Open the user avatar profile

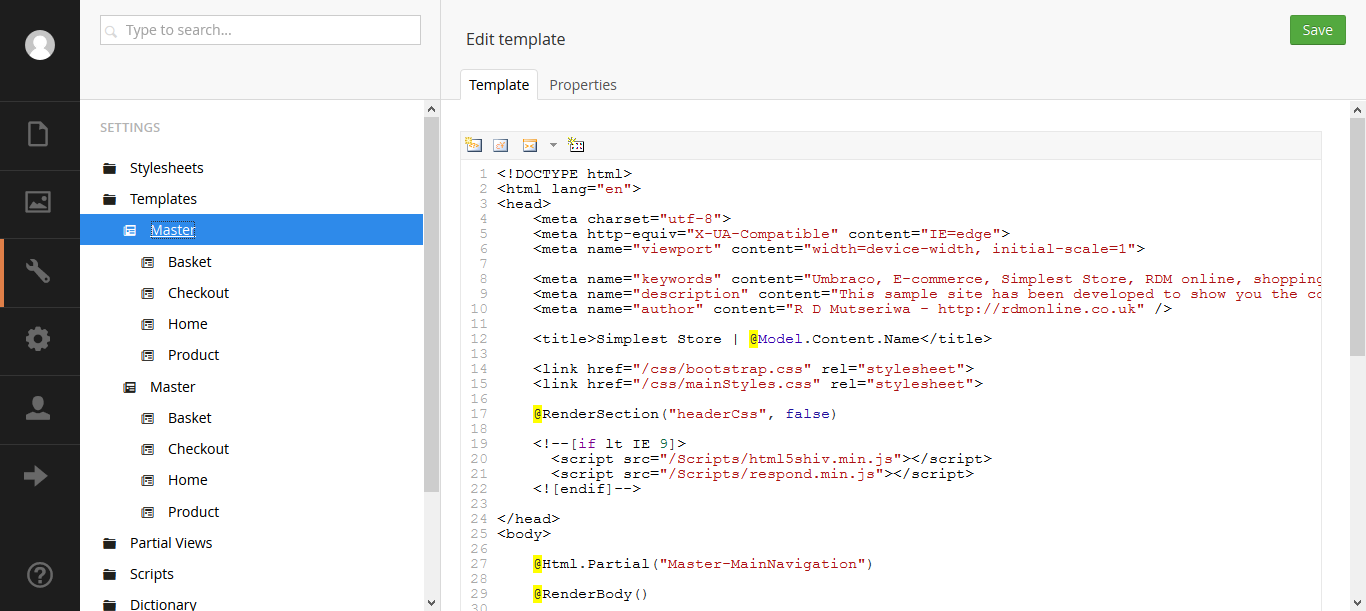(x=40, y=45)
